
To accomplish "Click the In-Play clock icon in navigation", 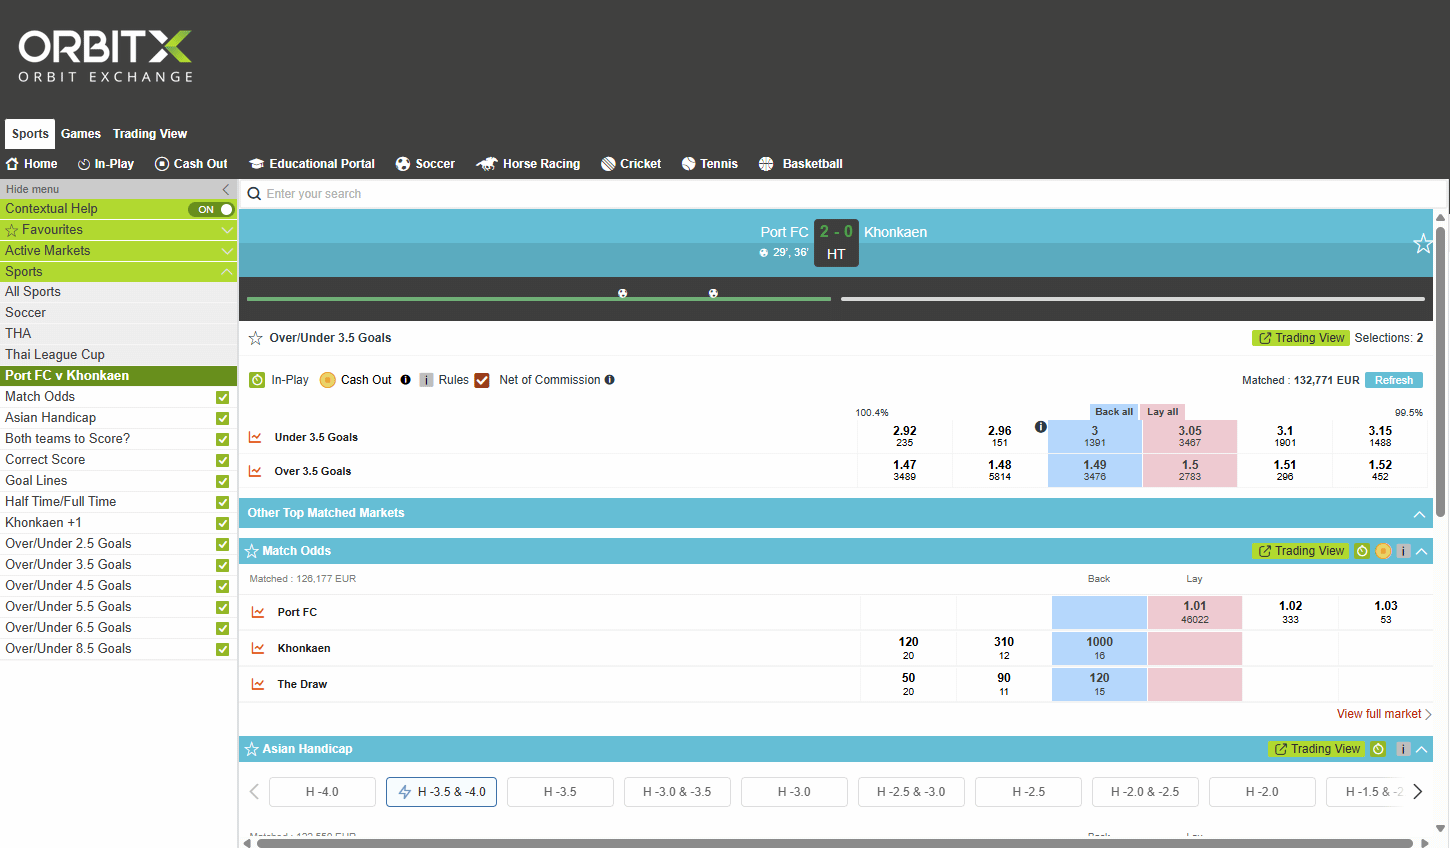I will [x=84, y=164].
